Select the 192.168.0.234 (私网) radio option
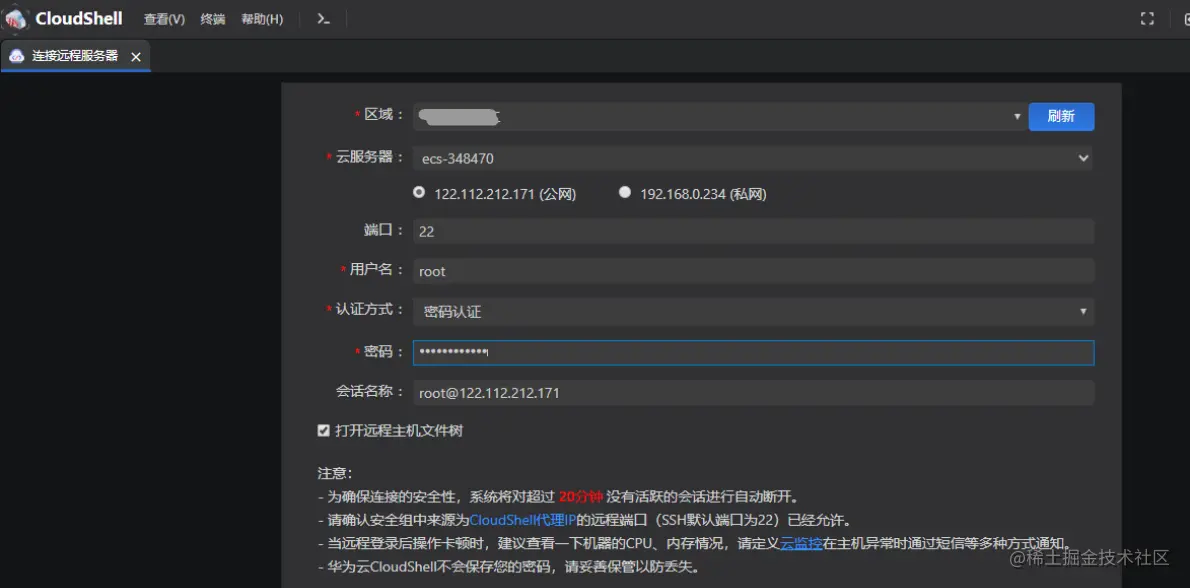 [625, 193]
